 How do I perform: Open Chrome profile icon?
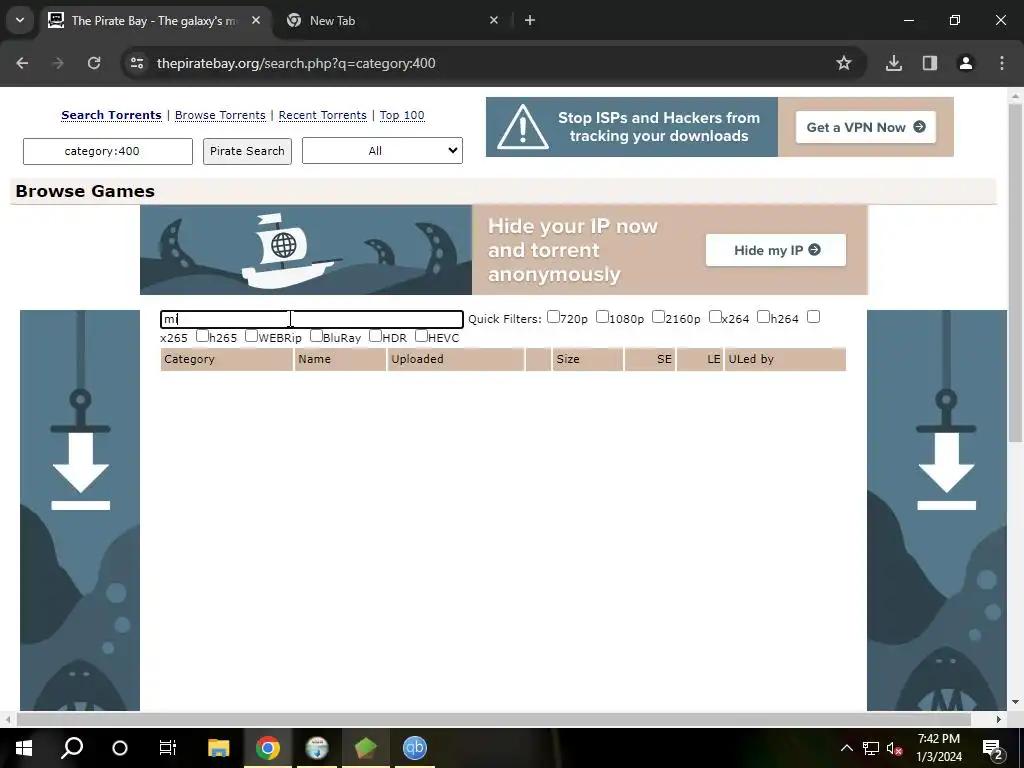tap(966, 63)
